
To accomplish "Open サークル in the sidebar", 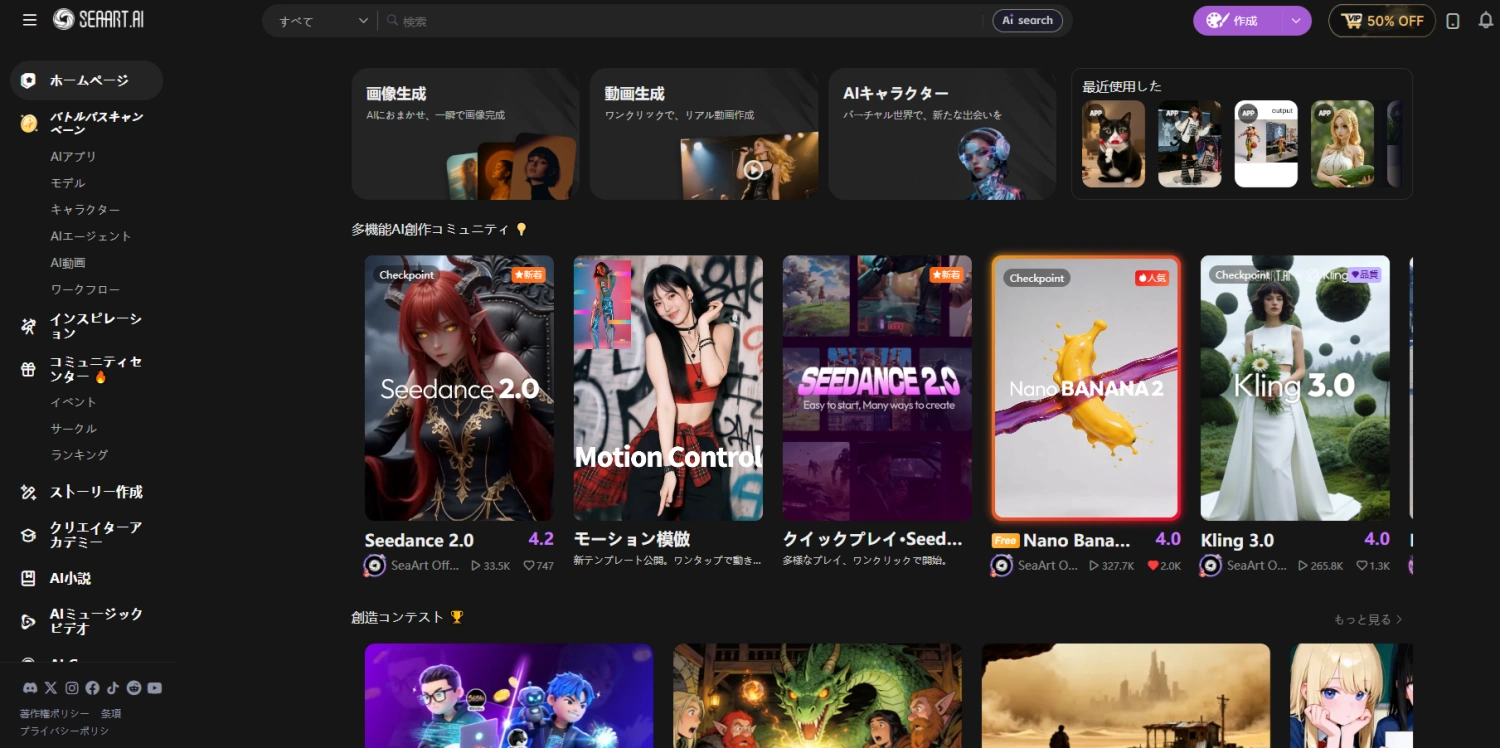I will (73, 428).
